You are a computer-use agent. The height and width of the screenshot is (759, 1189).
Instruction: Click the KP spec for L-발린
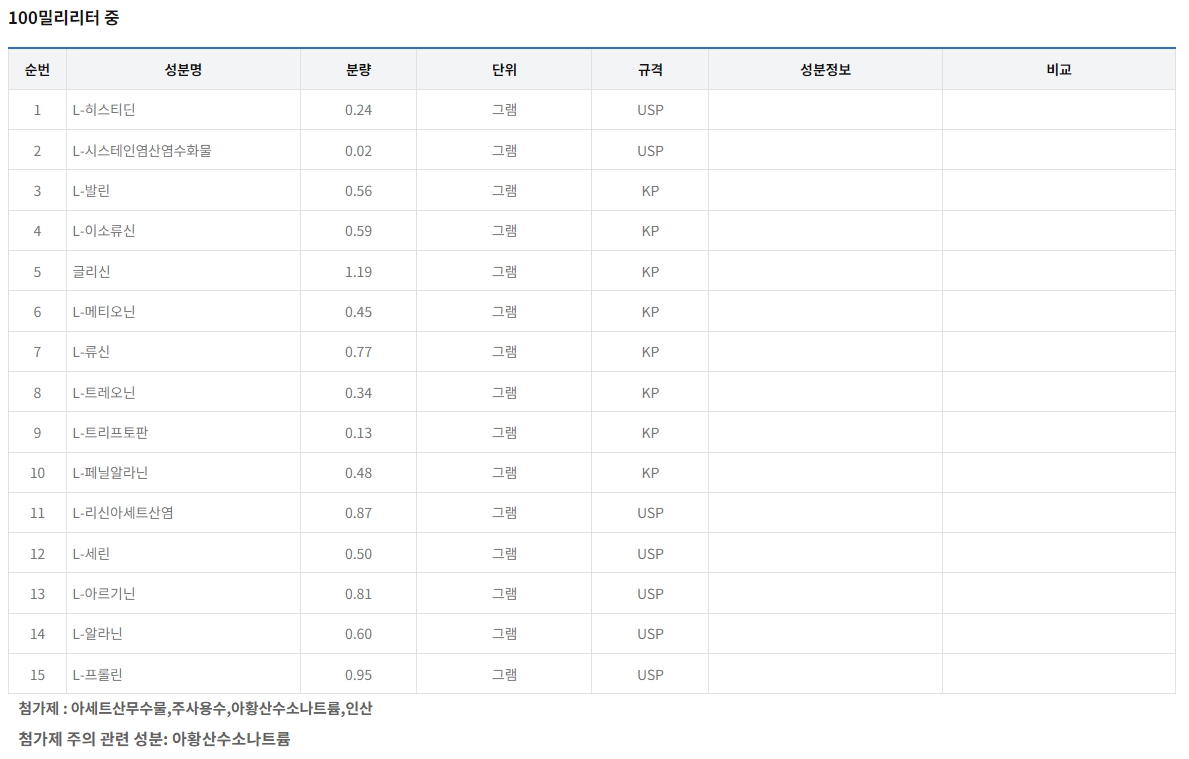tap(649, 190)
